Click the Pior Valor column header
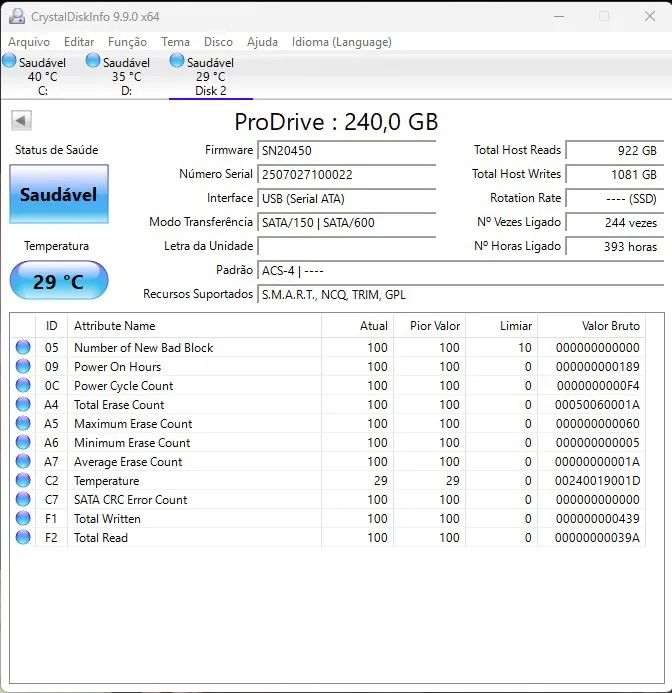672x693 pixels. coord(430,326)
